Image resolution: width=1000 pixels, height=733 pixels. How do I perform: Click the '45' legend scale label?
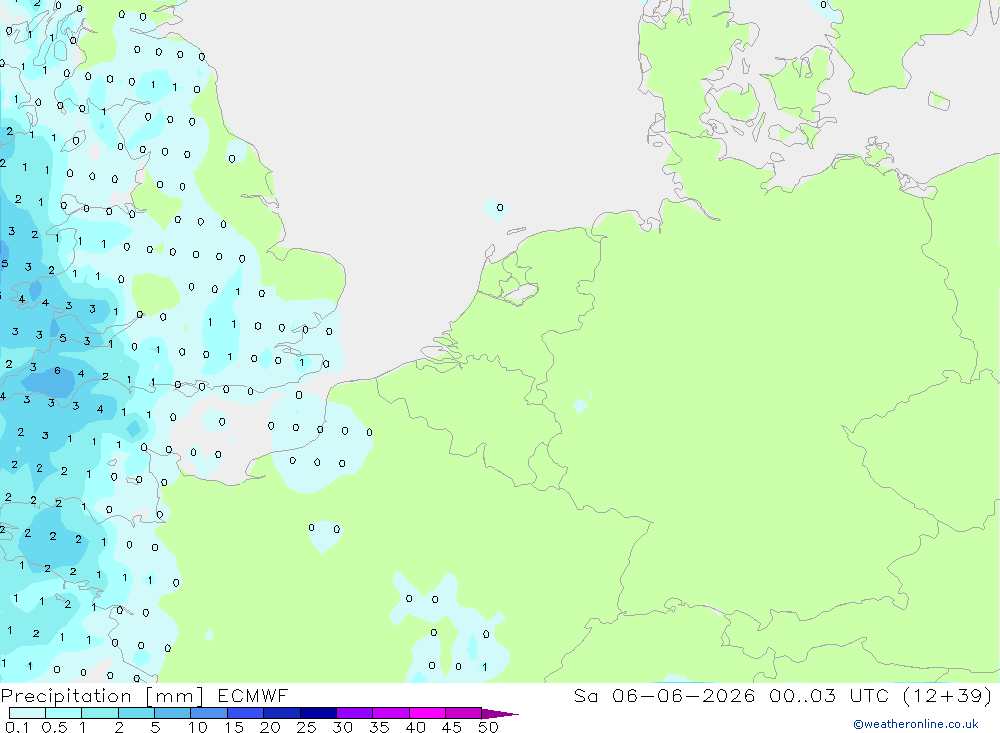(x=452, y=727)
